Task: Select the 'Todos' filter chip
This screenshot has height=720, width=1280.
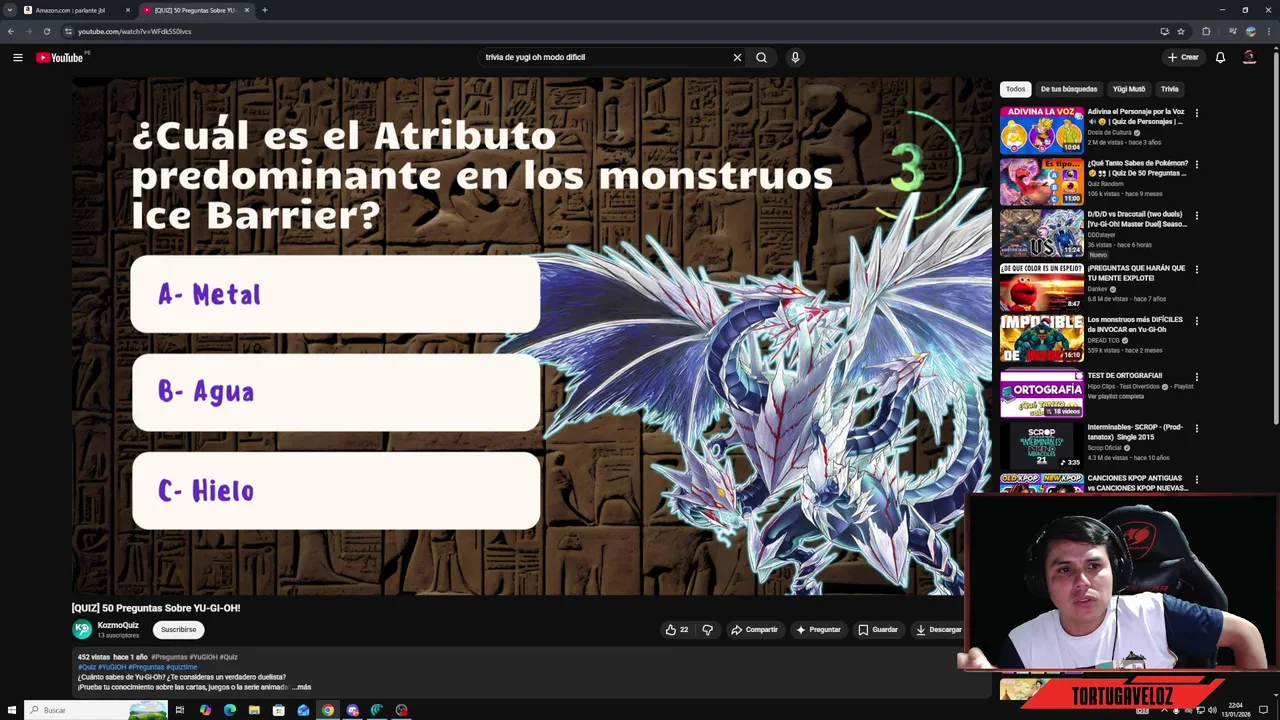Action: pyautogui.click(x=1015, y=89)
